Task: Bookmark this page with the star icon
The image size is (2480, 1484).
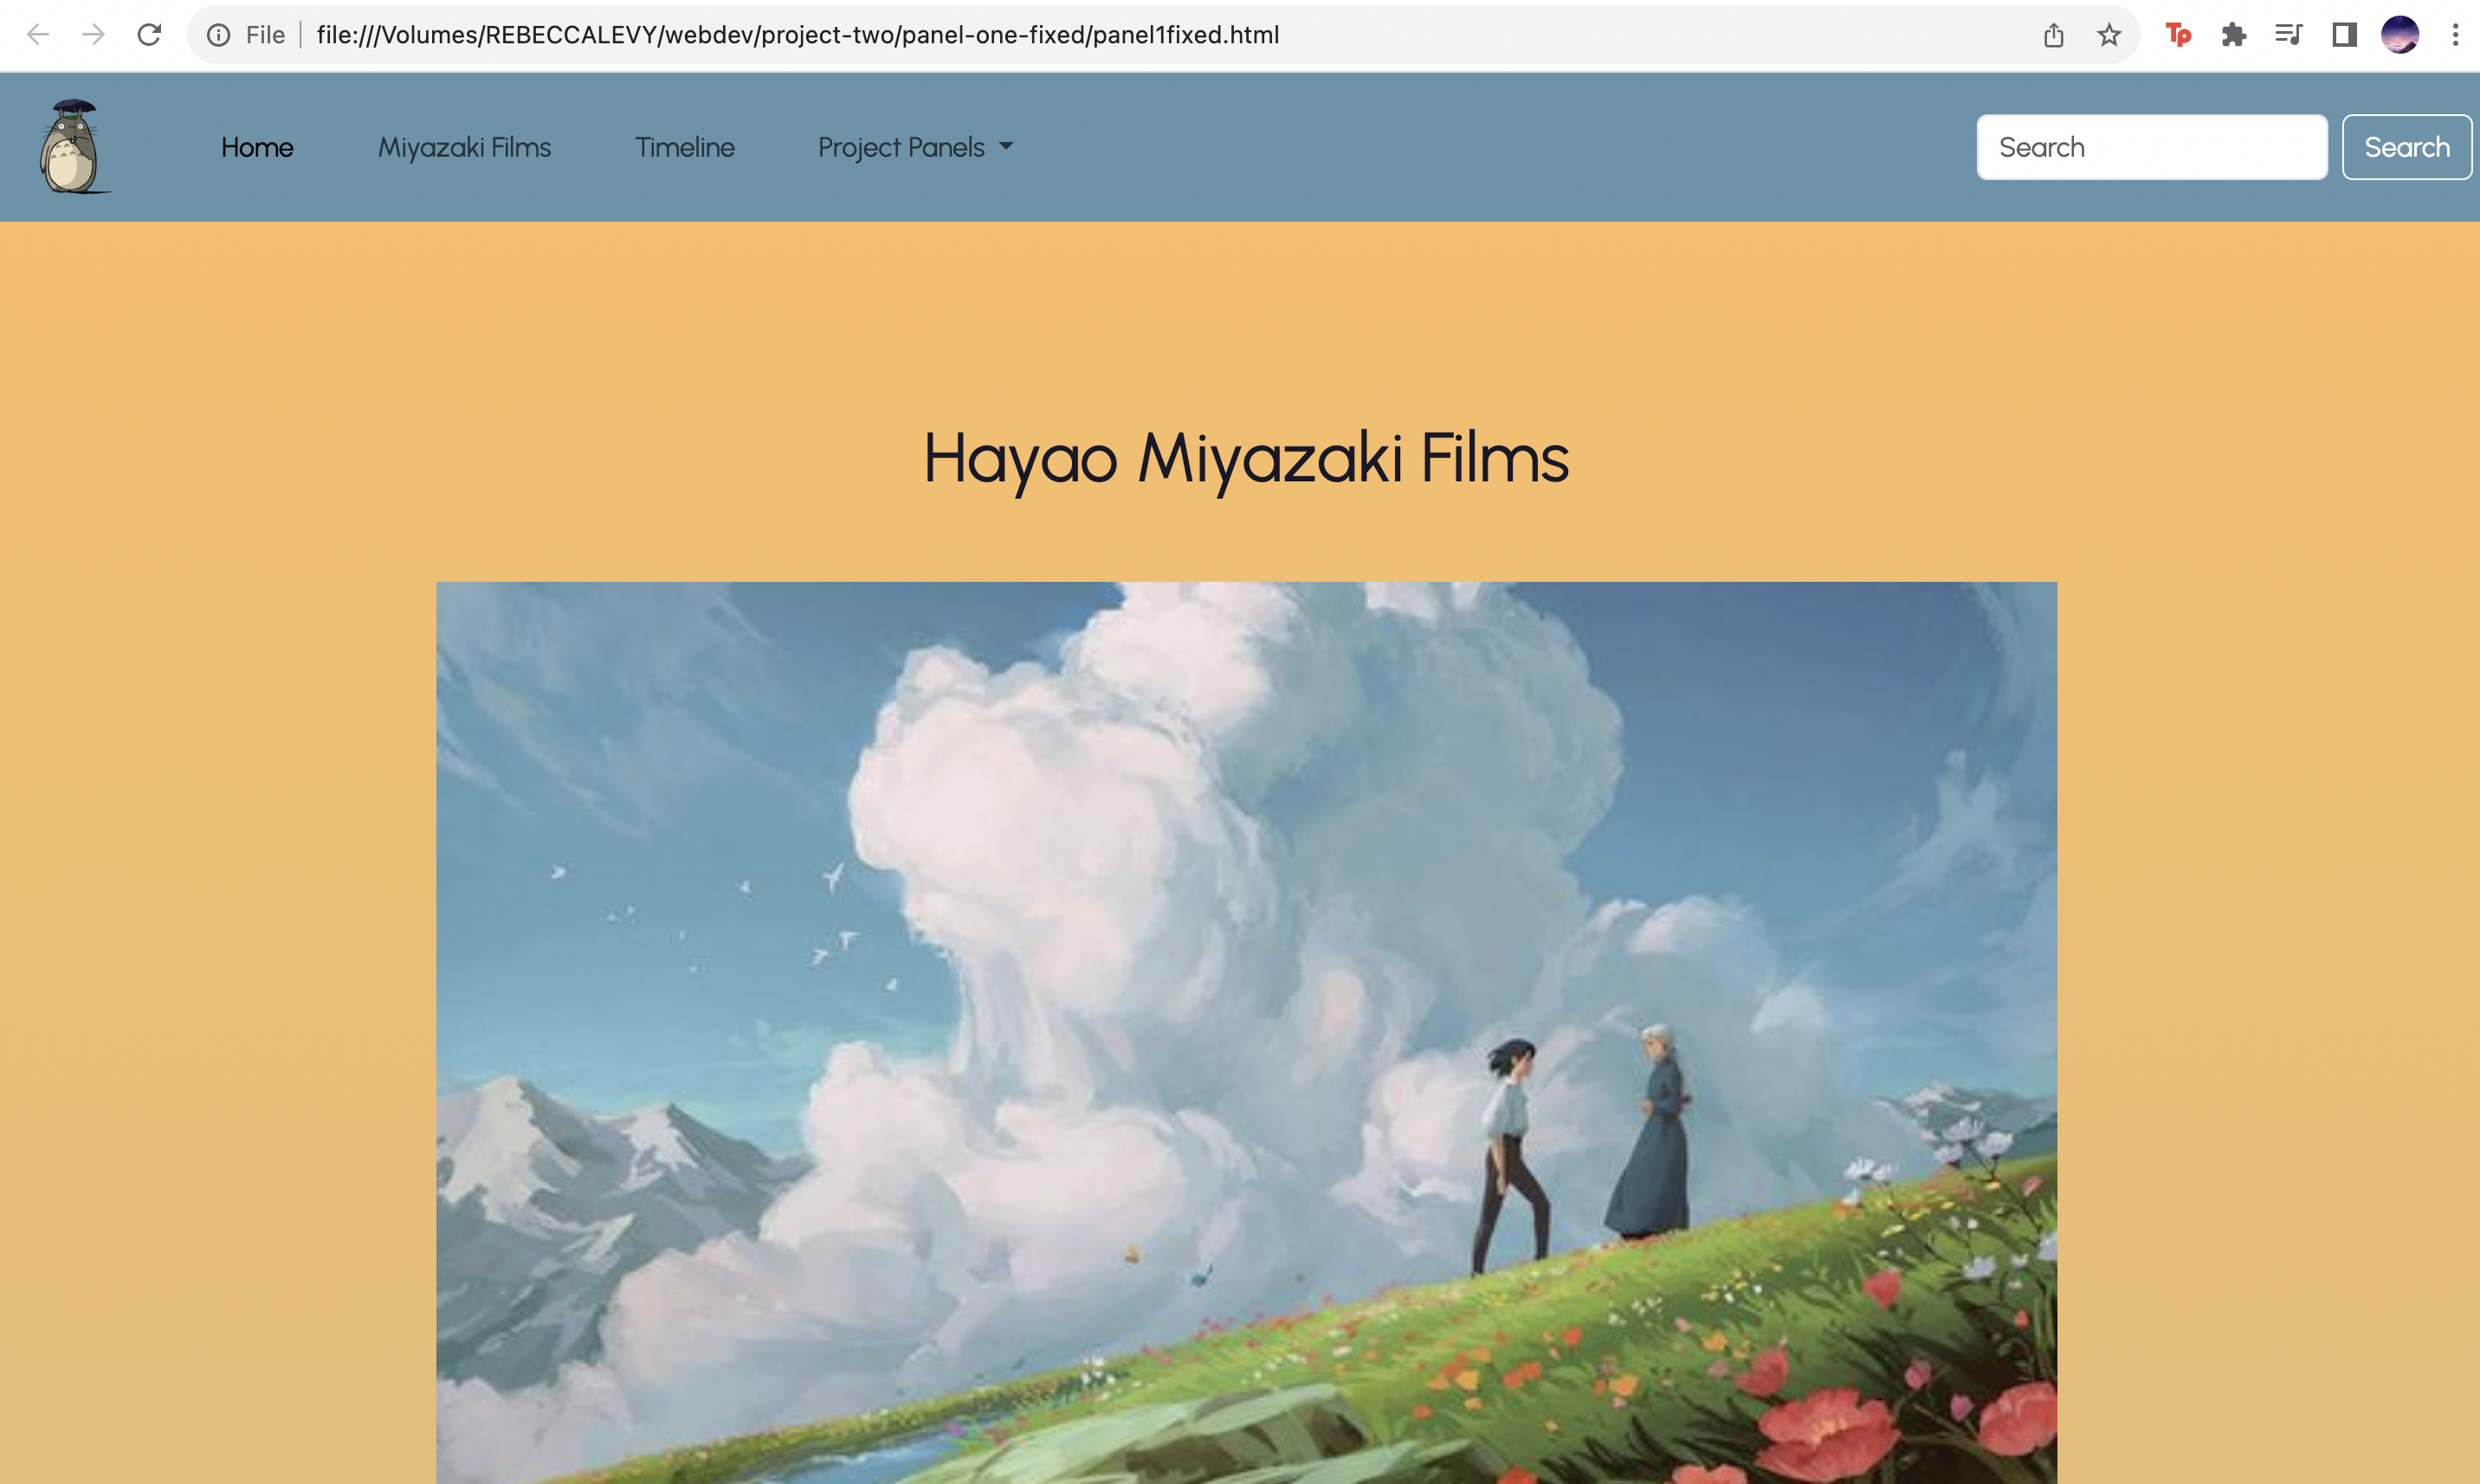Action: (2109, 35)
